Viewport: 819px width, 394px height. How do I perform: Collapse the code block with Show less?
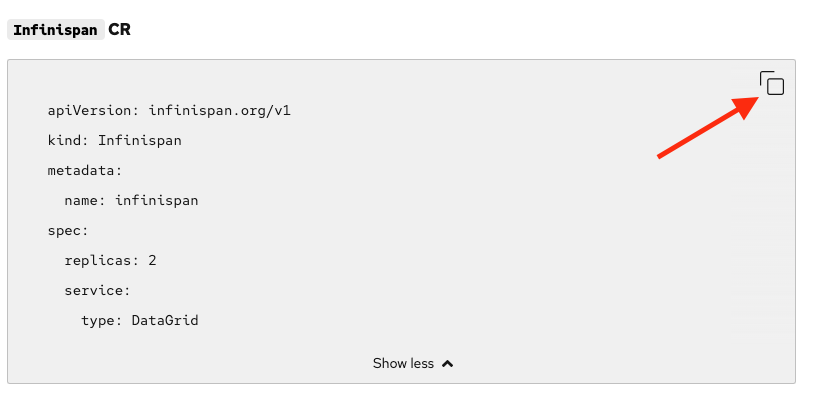pos(413,363)
